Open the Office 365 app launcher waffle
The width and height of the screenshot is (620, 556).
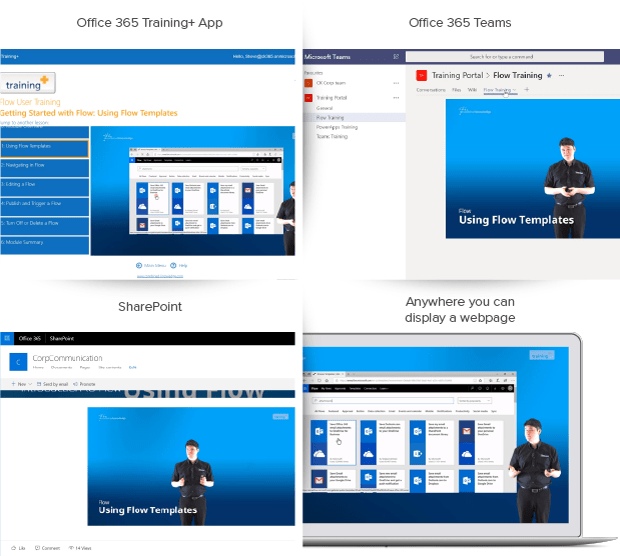click(7, 339)
